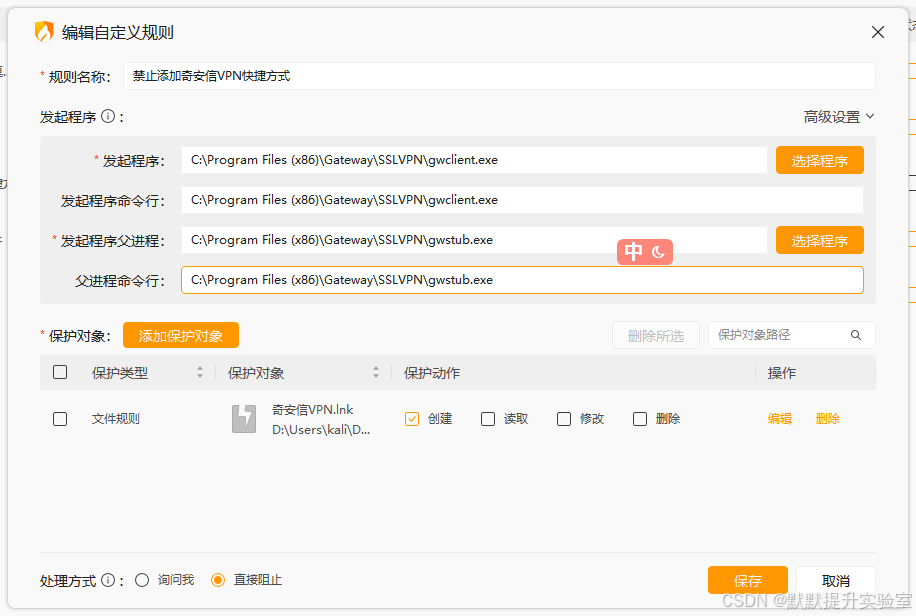Click the 文件规则 type cell
Screen dimensions: 916x616
(x=116, y=419)
